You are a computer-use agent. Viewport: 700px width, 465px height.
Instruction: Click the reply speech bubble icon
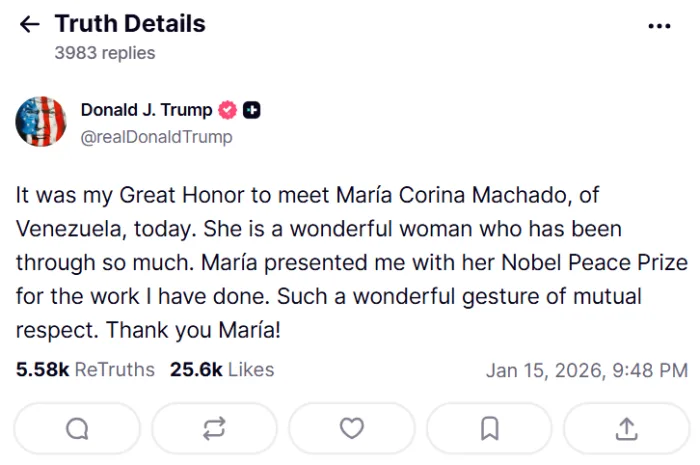click(x=77, y=429)
